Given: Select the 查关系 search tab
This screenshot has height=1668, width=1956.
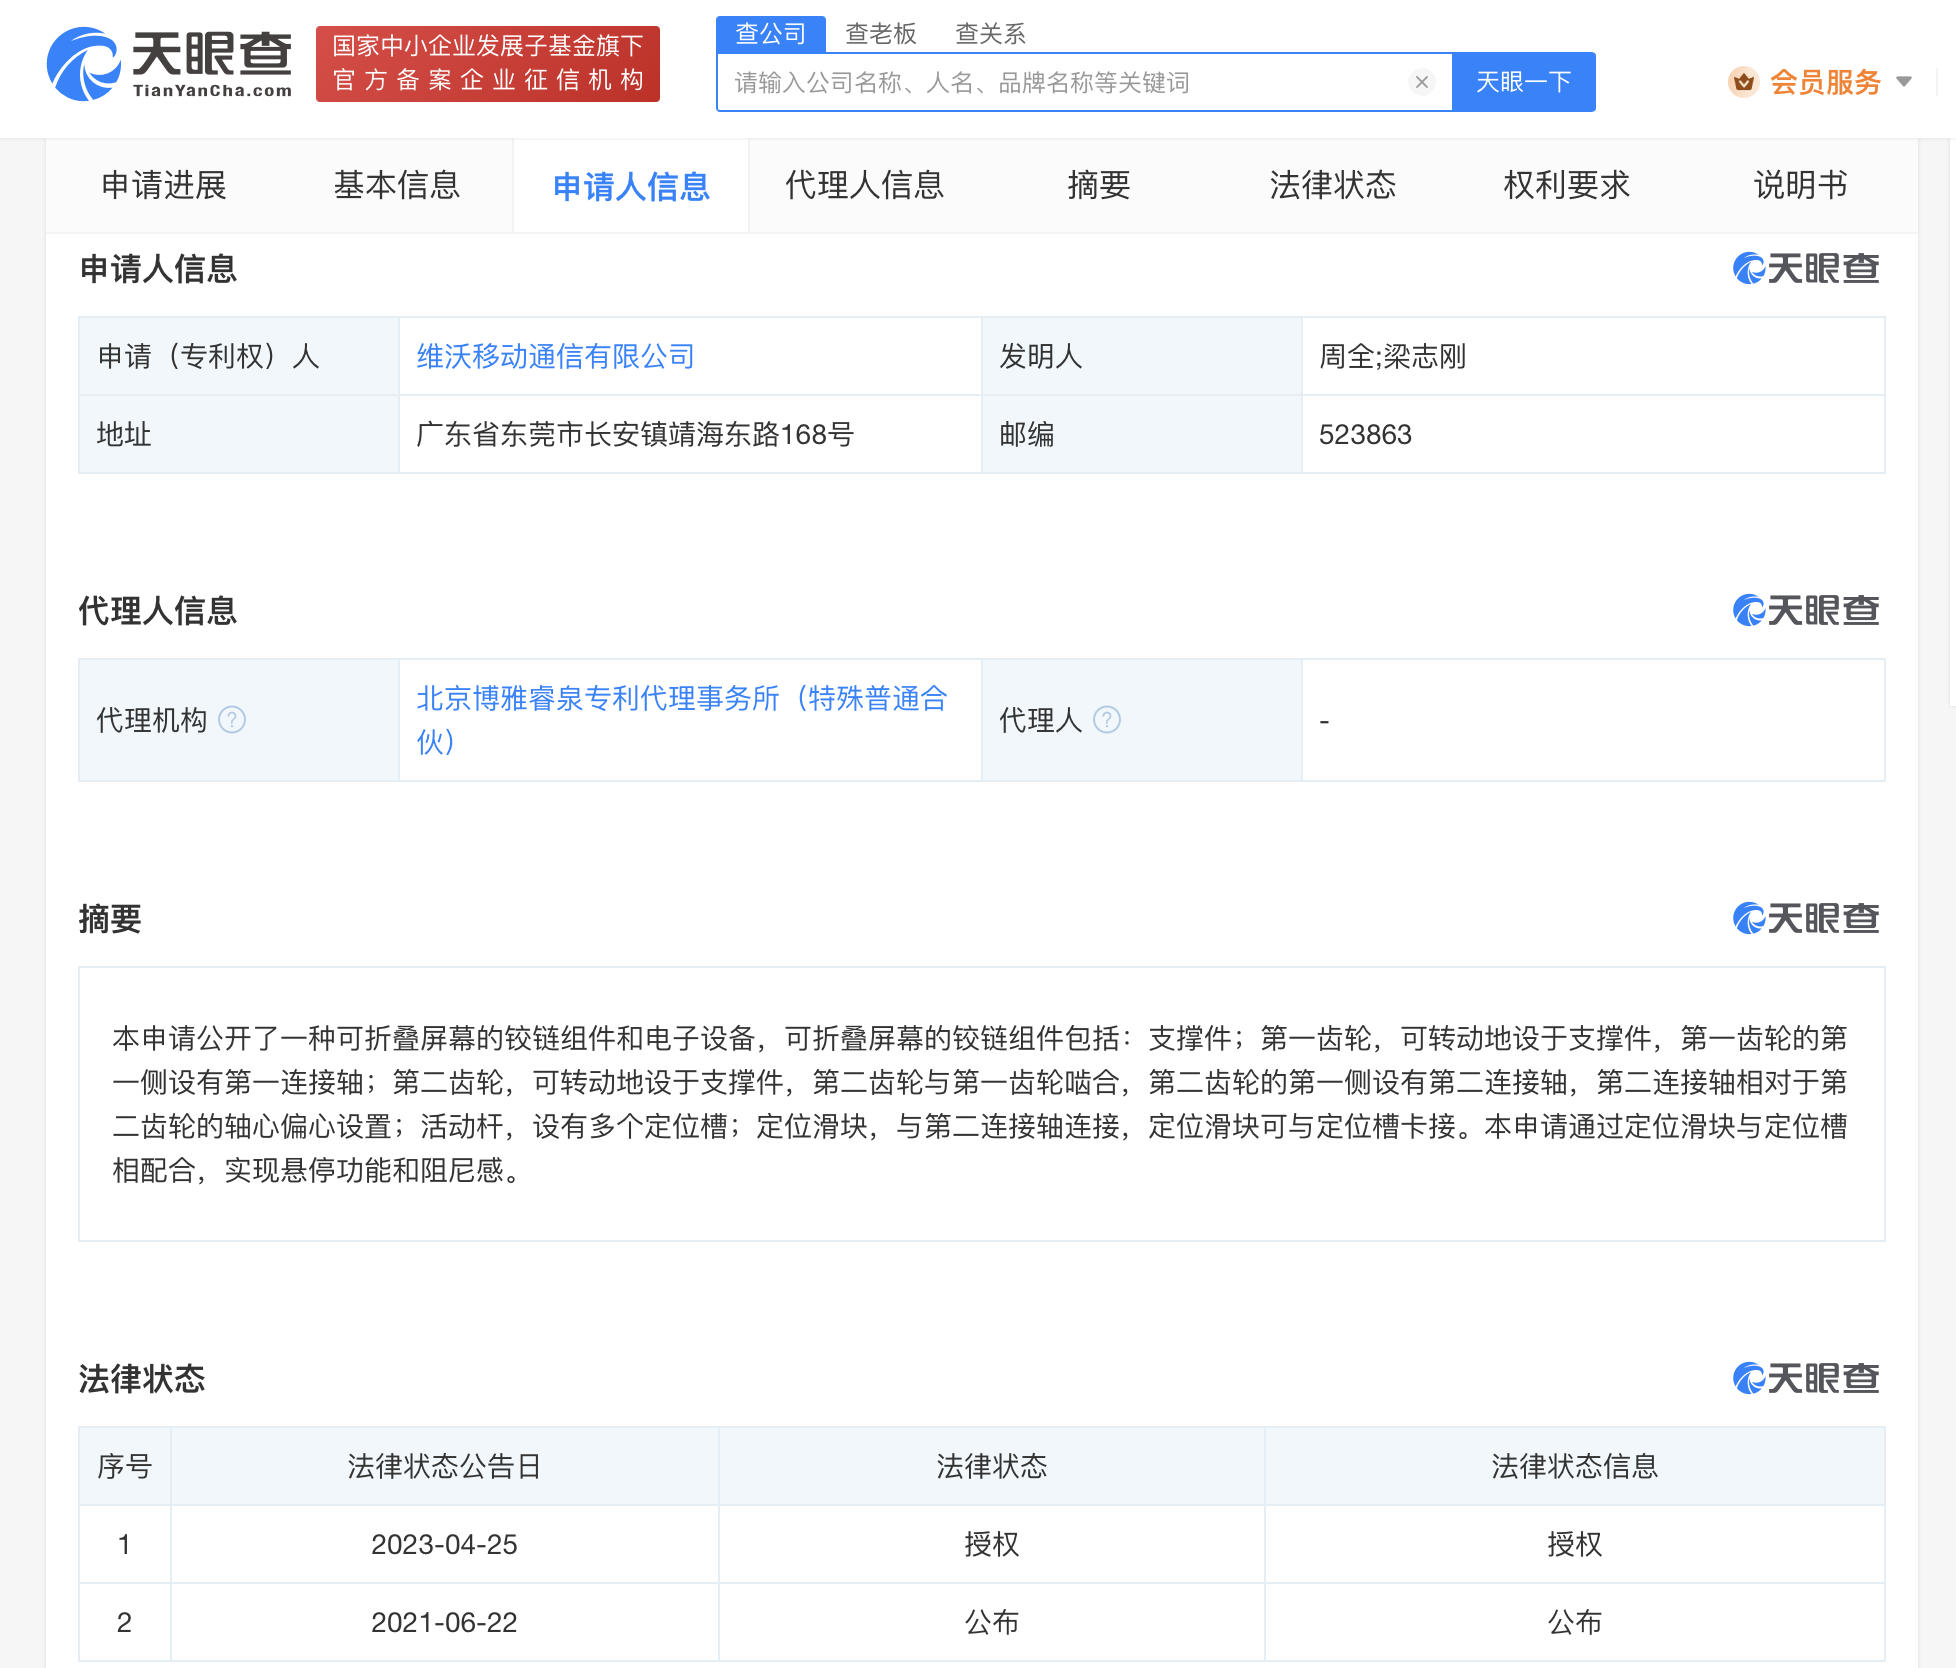Looking at the screenshot, I should (990, 34).
